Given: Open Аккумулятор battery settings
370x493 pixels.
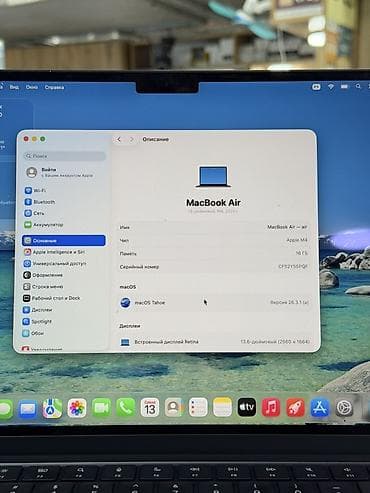Looking at the screenshot, I should coord(43,225).
